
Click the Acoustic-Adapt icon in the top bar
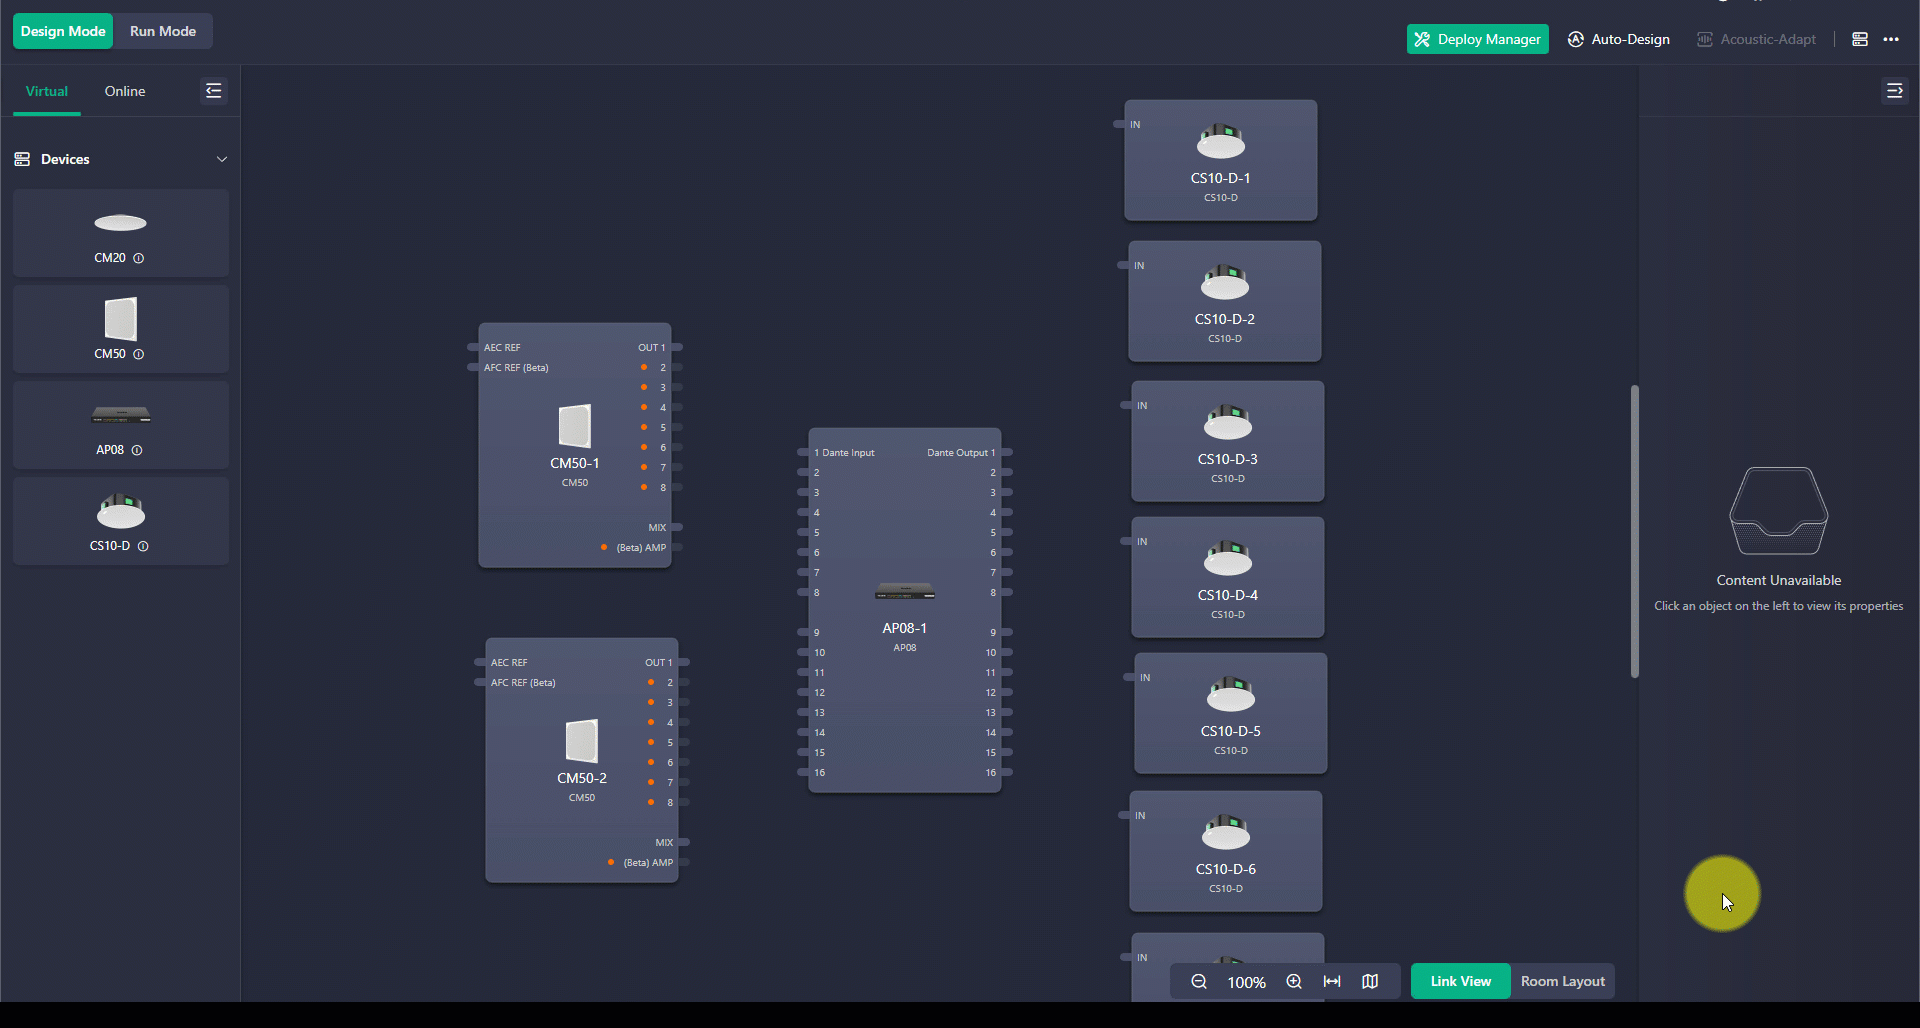tap(1705, 39)
